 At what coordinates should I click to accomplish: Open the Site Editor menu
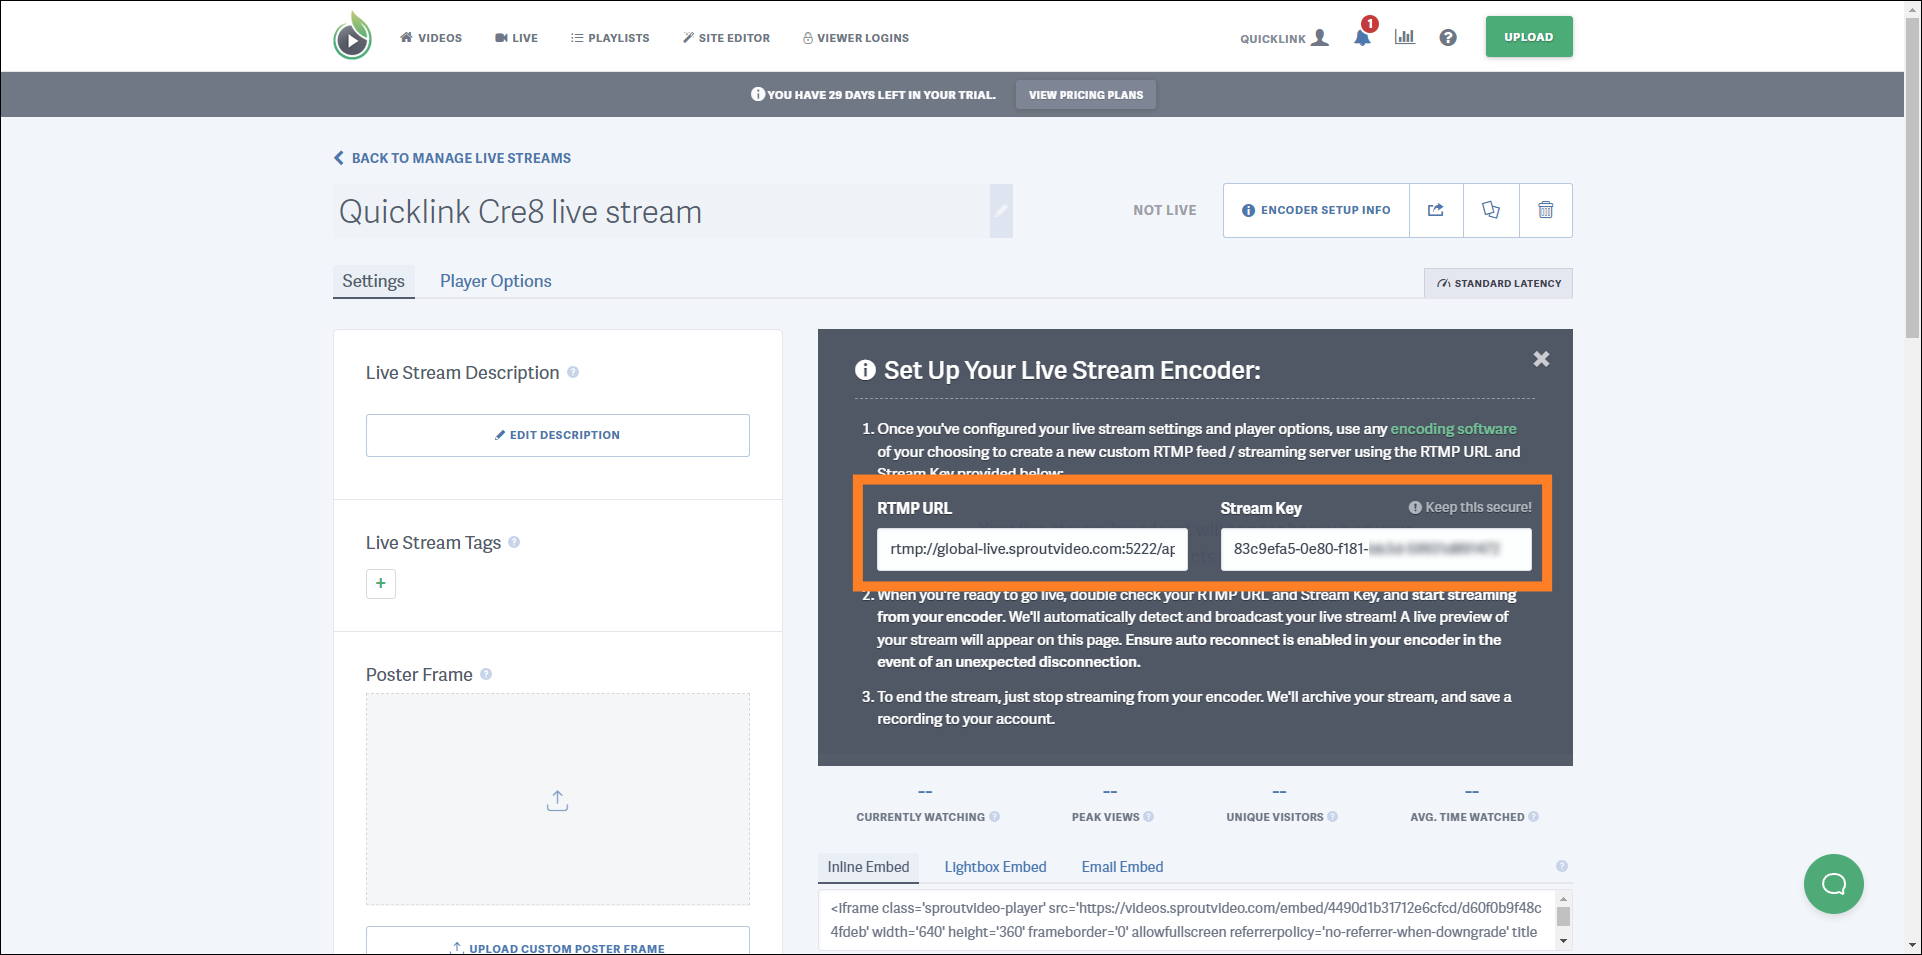coord(726,38)
